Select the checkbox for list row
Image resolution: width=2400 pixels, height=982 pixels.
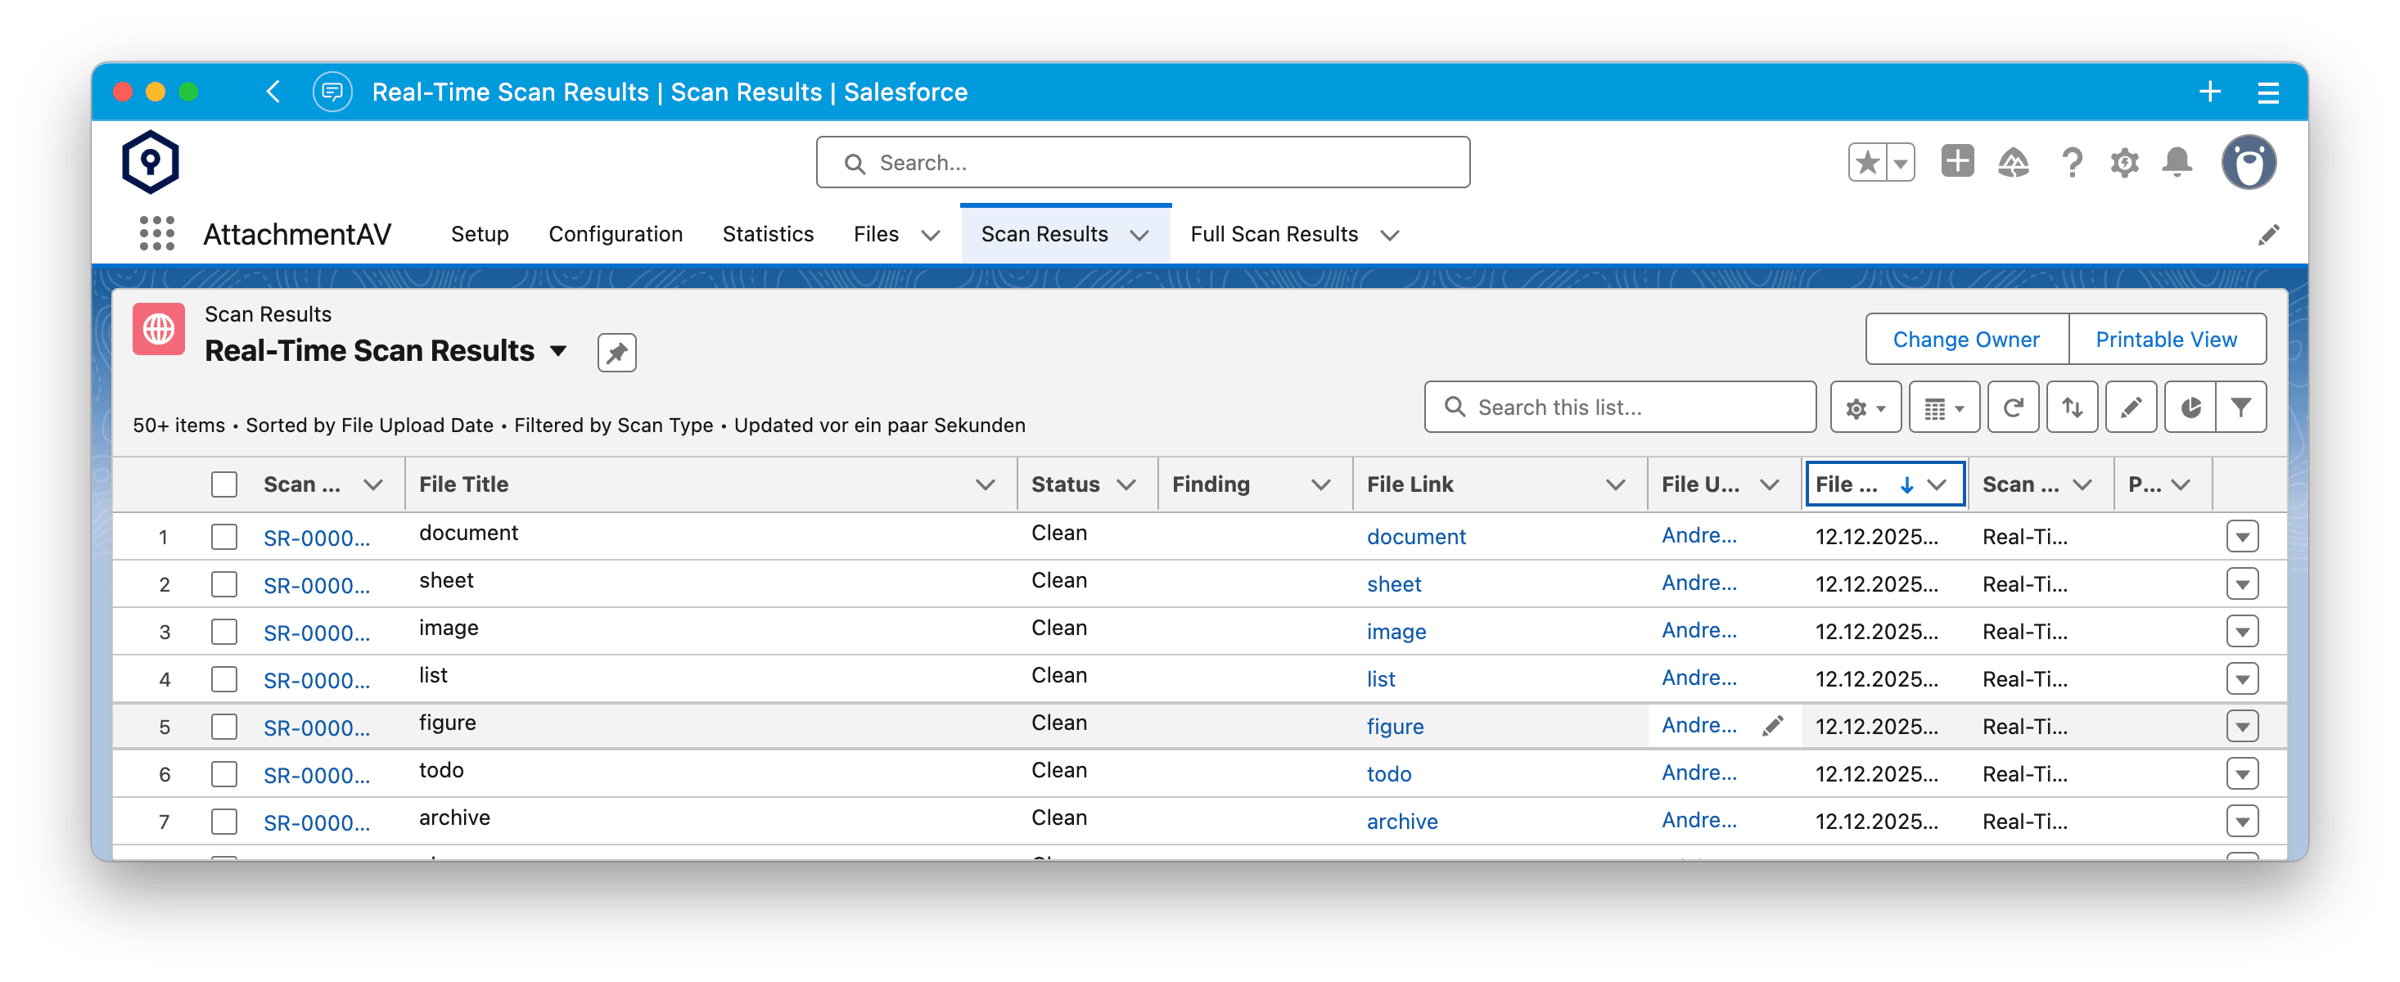pyautogui.click(x=224, y=679)
